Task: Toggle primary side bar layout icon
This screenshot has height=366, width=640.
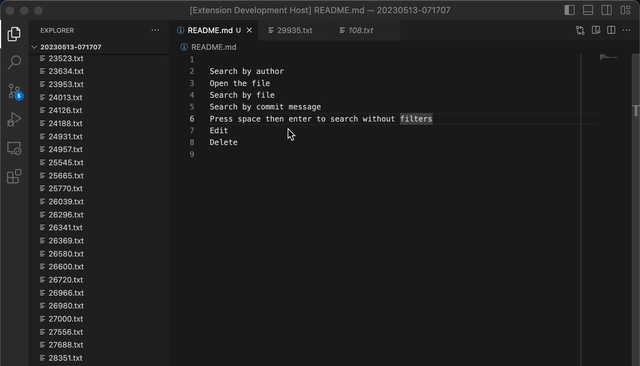Action: click(x=569, y=10)
